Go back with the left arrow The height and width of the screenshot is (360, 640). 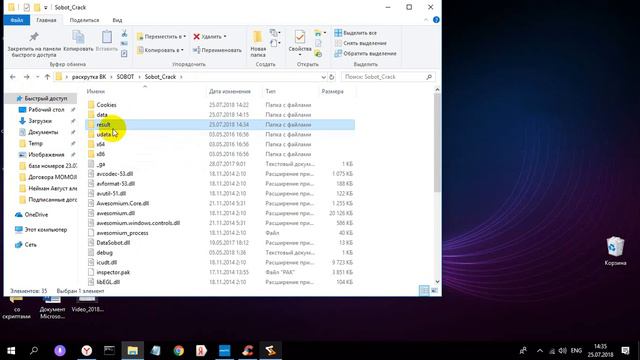(13, 77)
